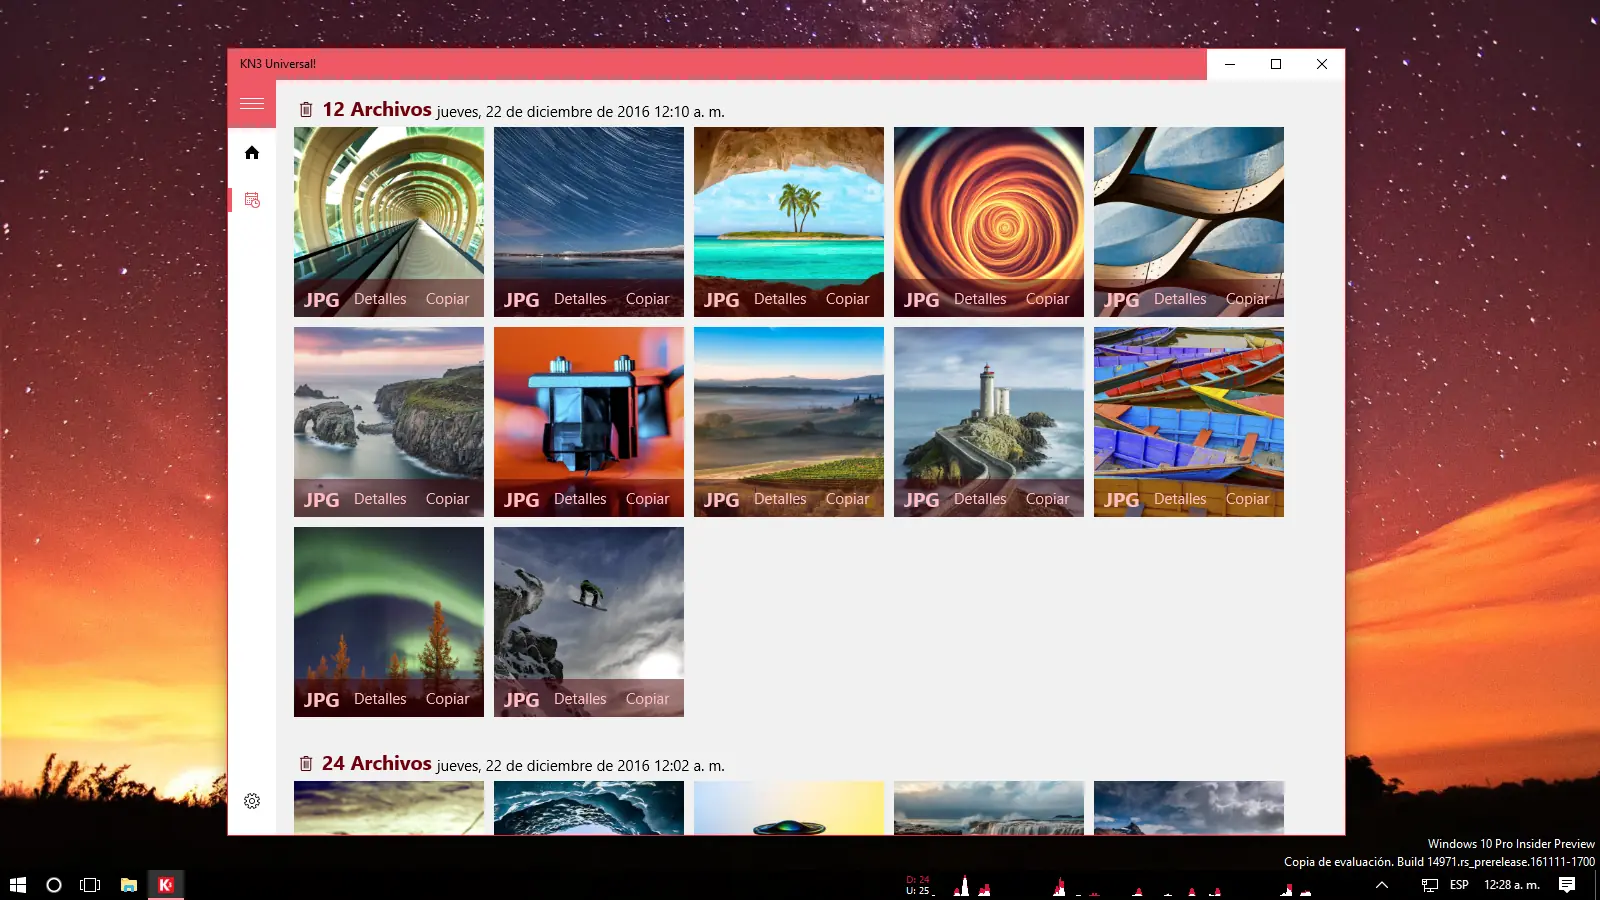1600x900 pixels.
Task: Click Copiar on the snowboarder image
Action: coord(647,699)
